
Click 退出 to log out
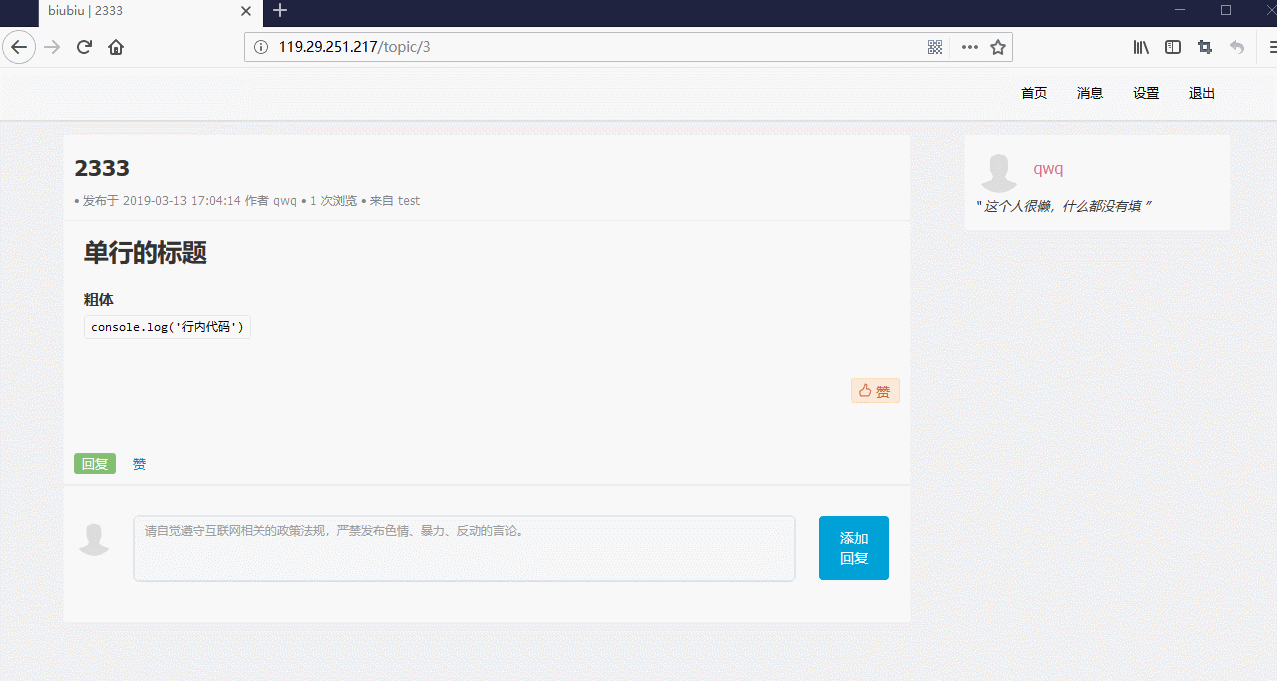(1202, 93)
